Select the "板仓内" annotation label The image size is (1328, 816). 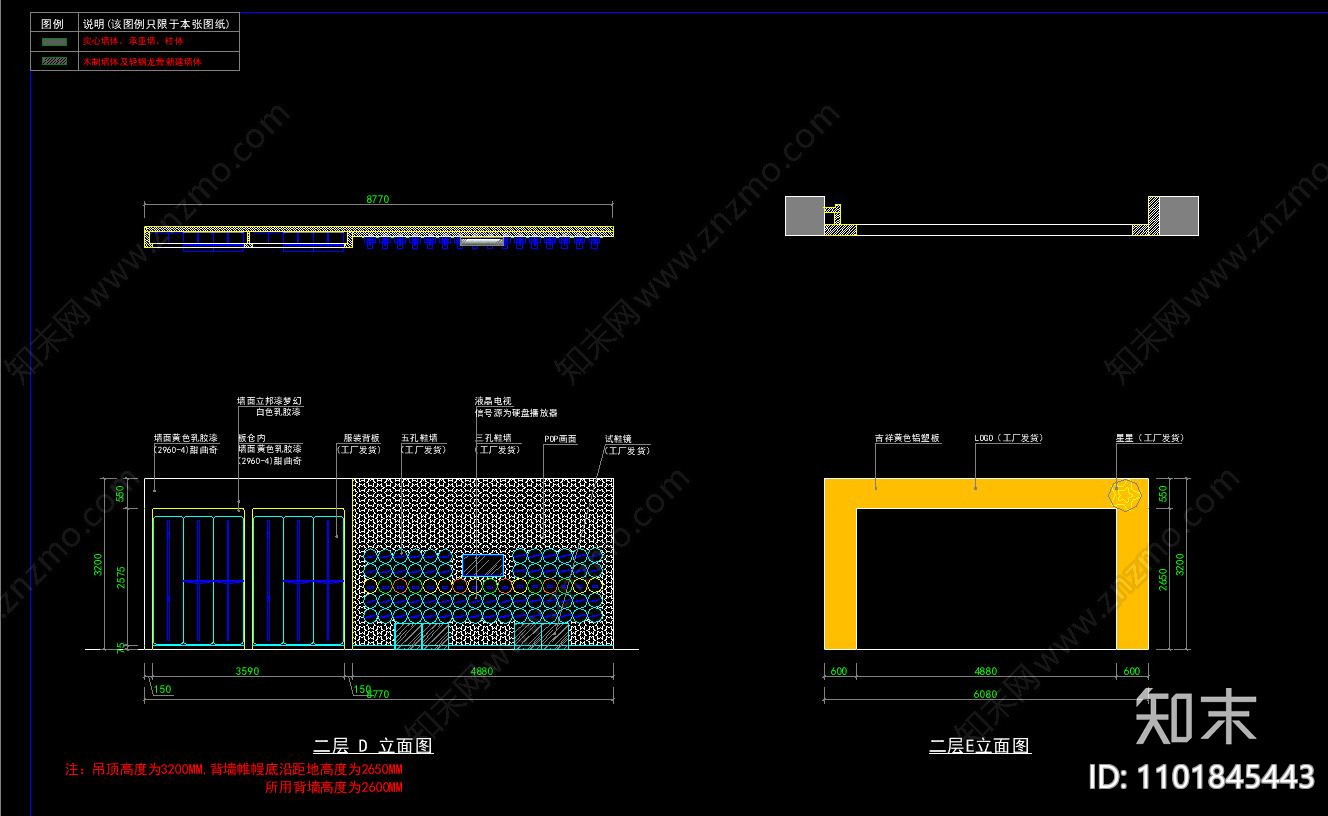251,438
